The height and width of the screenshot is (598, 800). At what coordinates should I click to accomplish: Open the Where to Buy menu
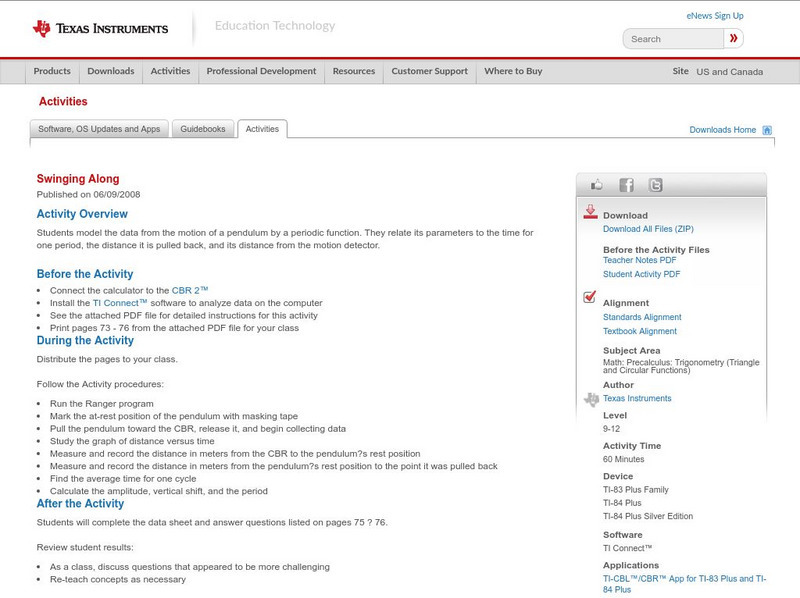[x=513, y=71]
